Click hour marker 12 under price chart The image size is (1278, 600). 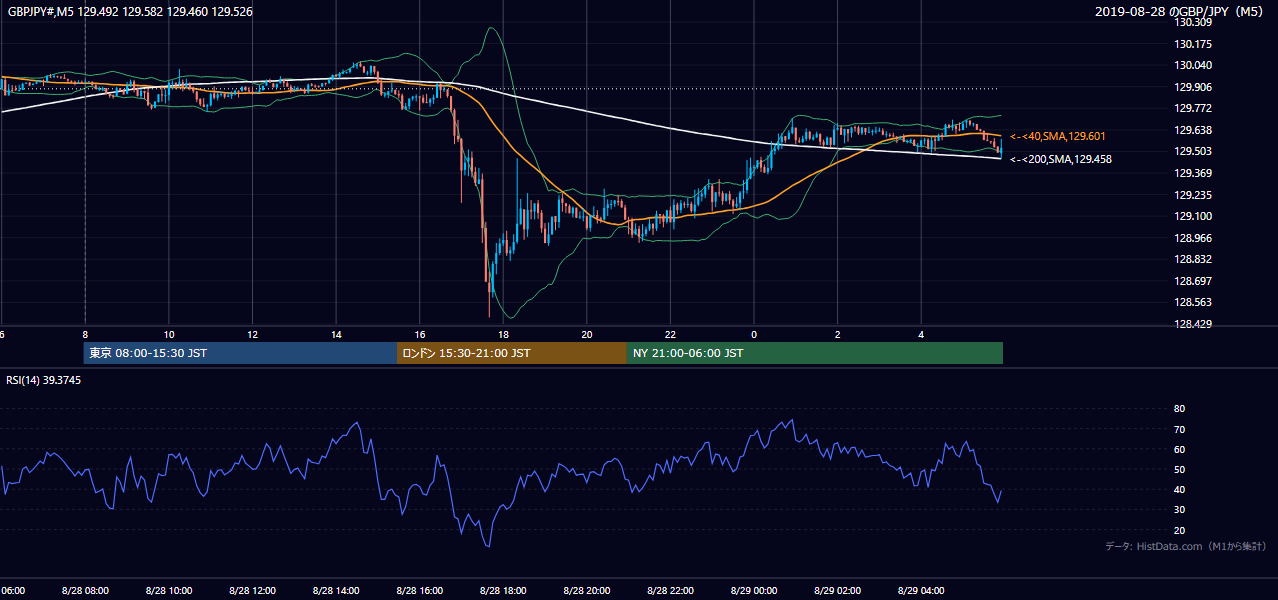pos(253,334)
